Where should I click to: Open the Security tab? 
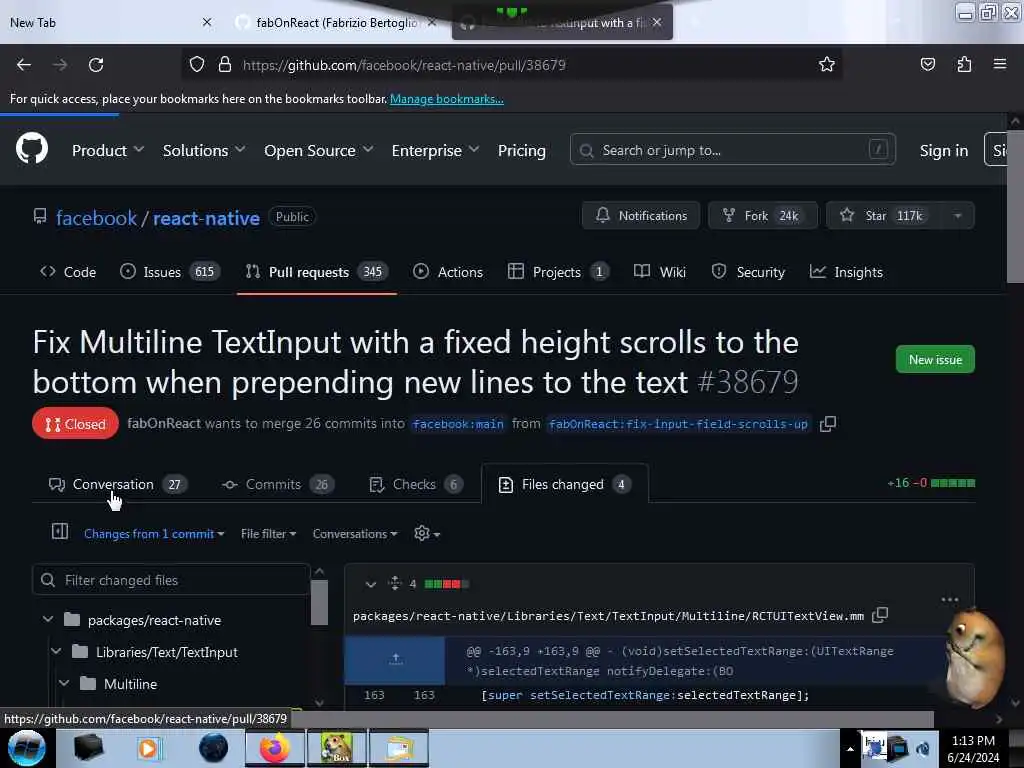point(748,272)
